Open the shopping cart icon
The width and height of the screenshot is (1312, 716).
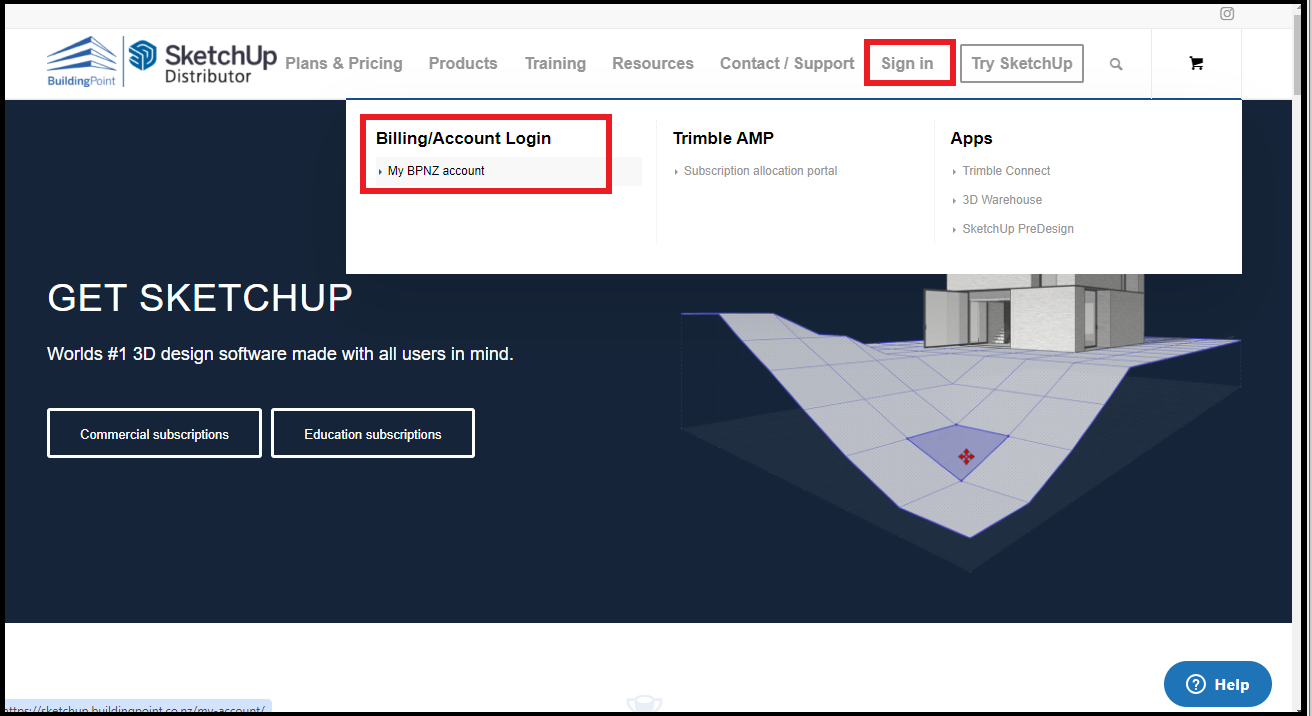[1195, 63]
